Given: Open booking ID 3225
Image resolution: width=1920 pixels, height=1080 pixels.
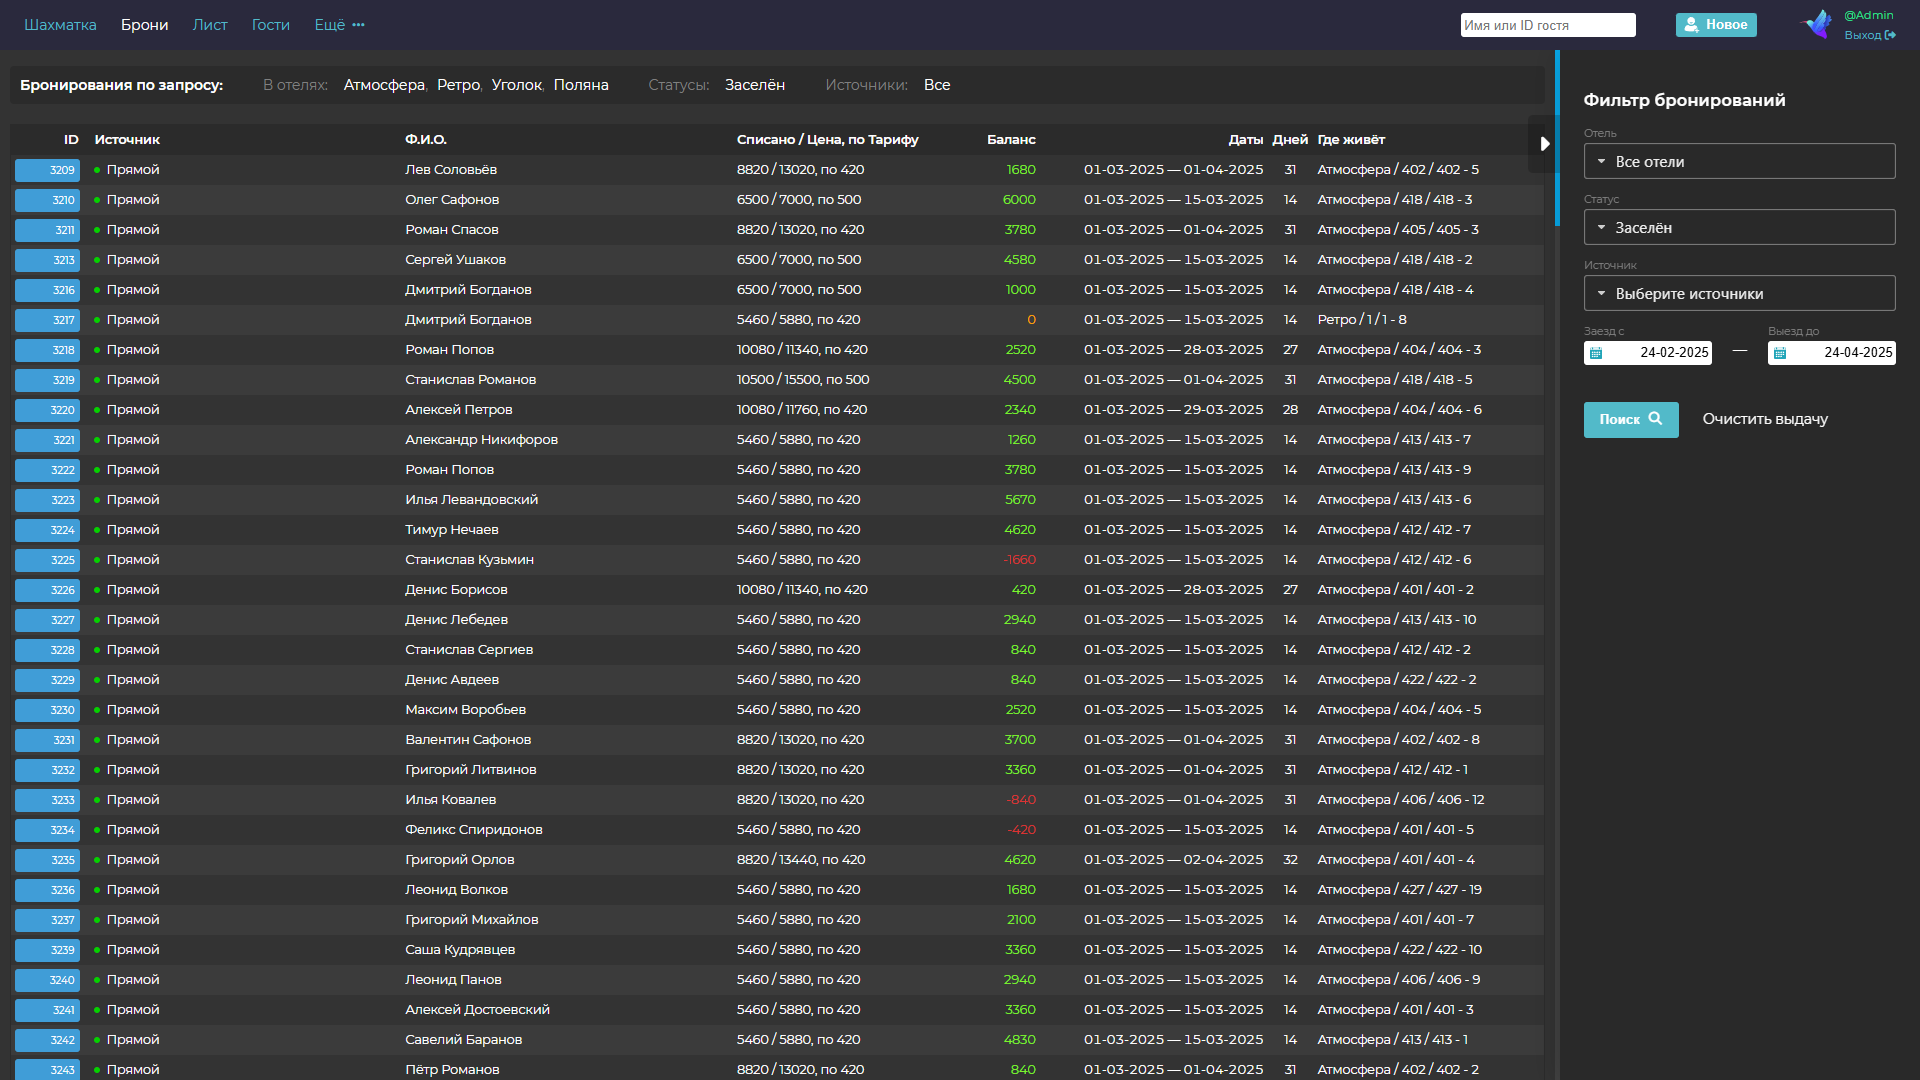Looking at the screenshot, I should 47,560.
